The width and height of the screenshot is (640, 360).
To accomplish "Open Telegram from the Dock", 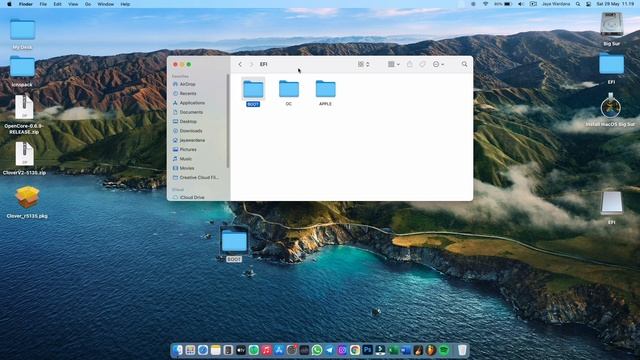I will point(329,350).
